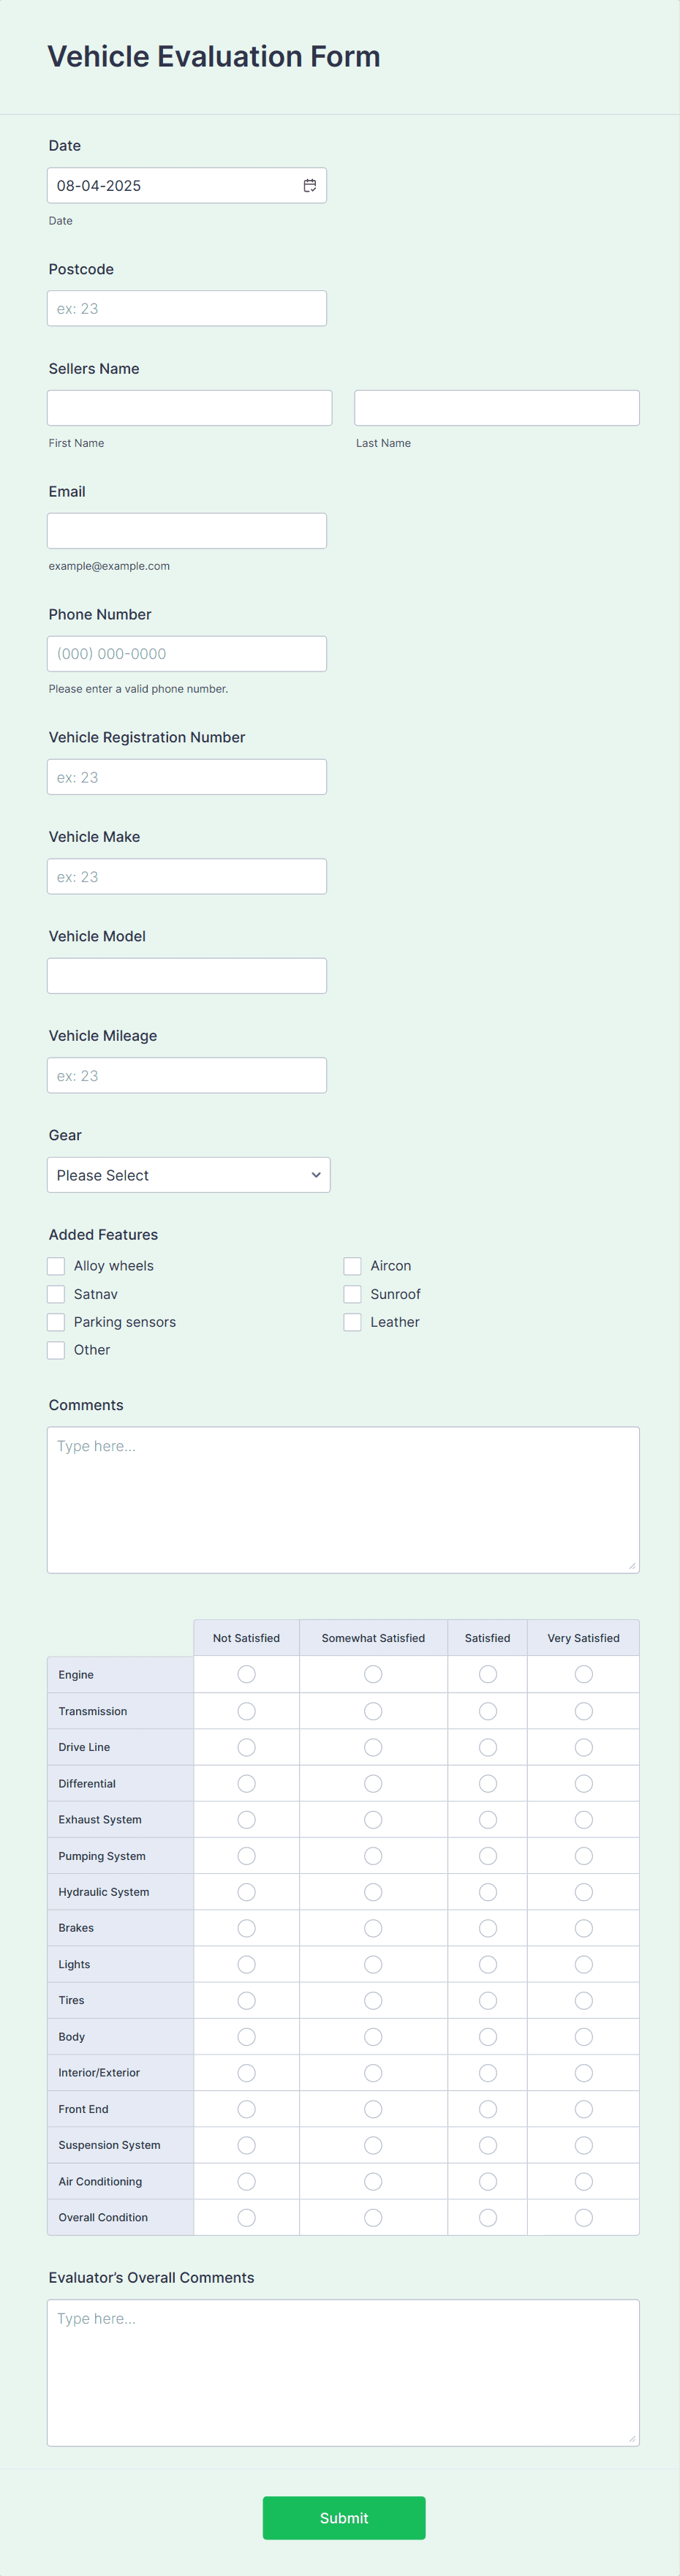Tick the Satnav checkbox

[x=56, y=1293]
